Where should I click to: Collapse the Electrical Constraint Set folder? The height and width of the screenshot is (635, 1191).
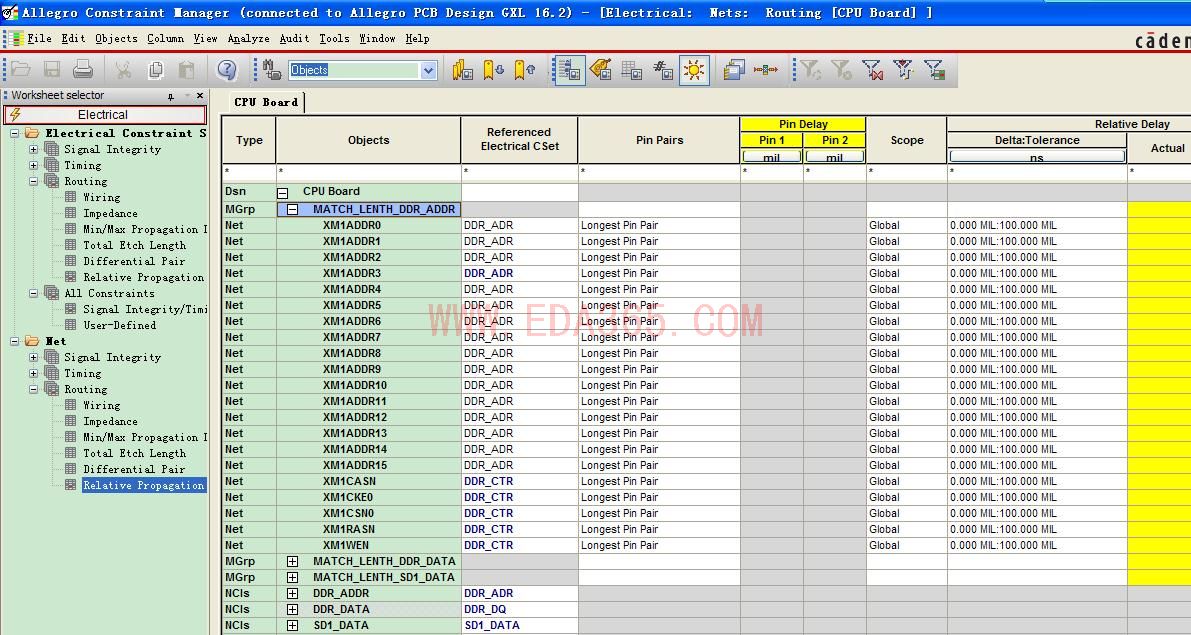click(x=14, y=133)
